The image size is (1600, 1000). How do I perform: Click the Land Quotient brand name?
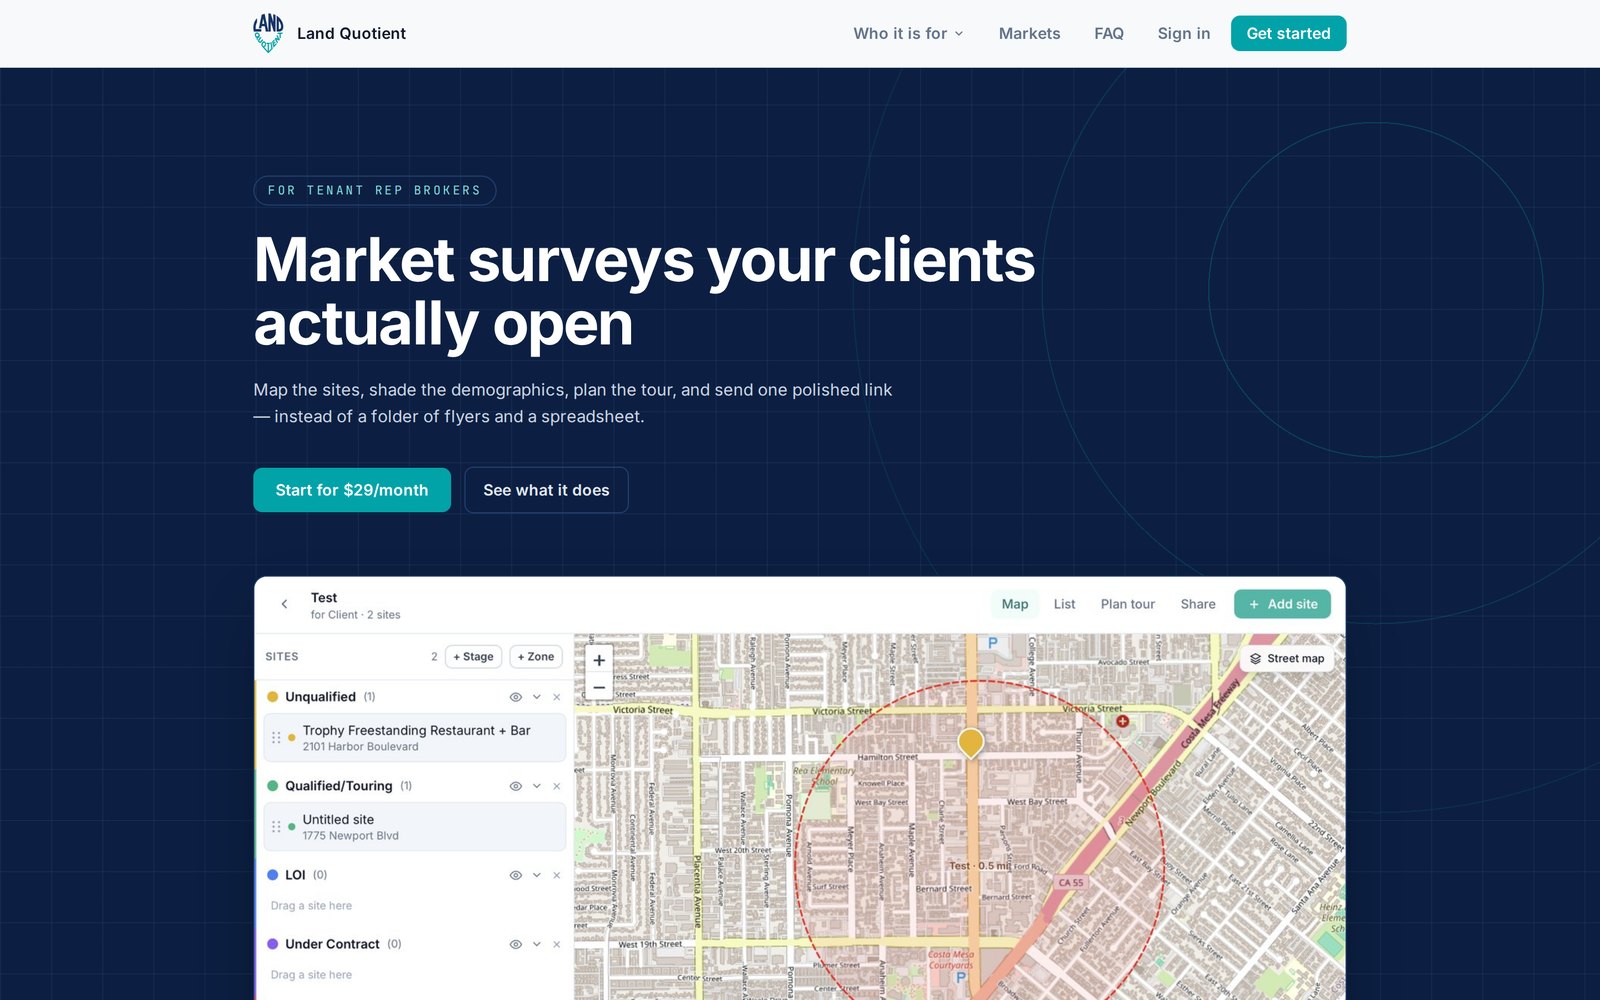tap(351, 33)
